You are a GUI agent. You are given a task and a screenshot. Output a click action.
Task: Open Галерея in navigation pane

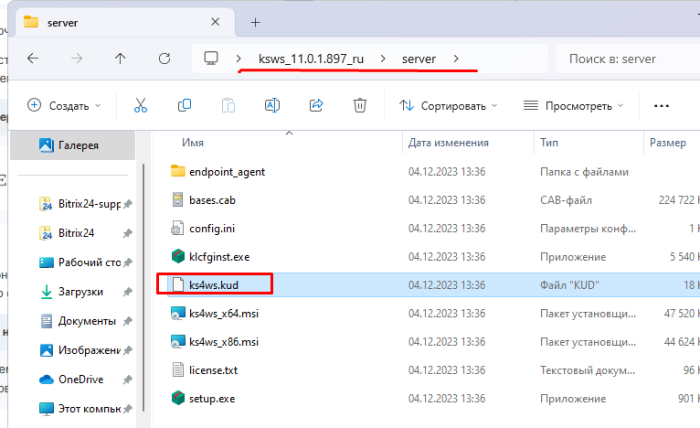tap(72, 145)
